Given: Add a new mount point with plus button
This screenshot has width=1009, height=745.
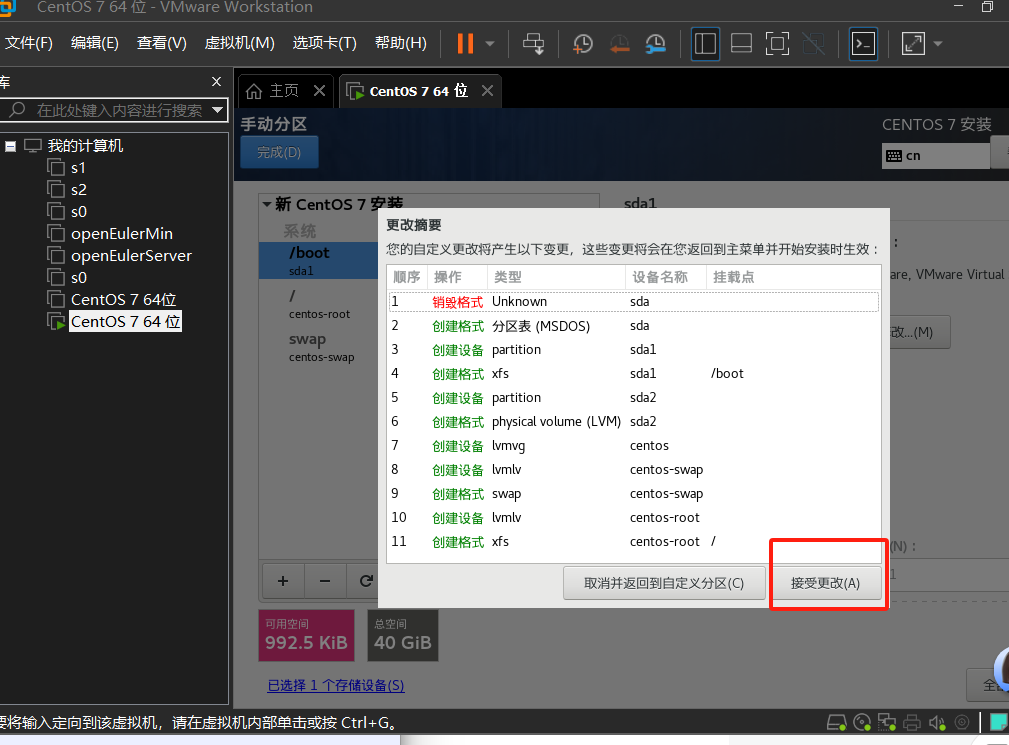Looking at the screenshot, I should point(282,582).
